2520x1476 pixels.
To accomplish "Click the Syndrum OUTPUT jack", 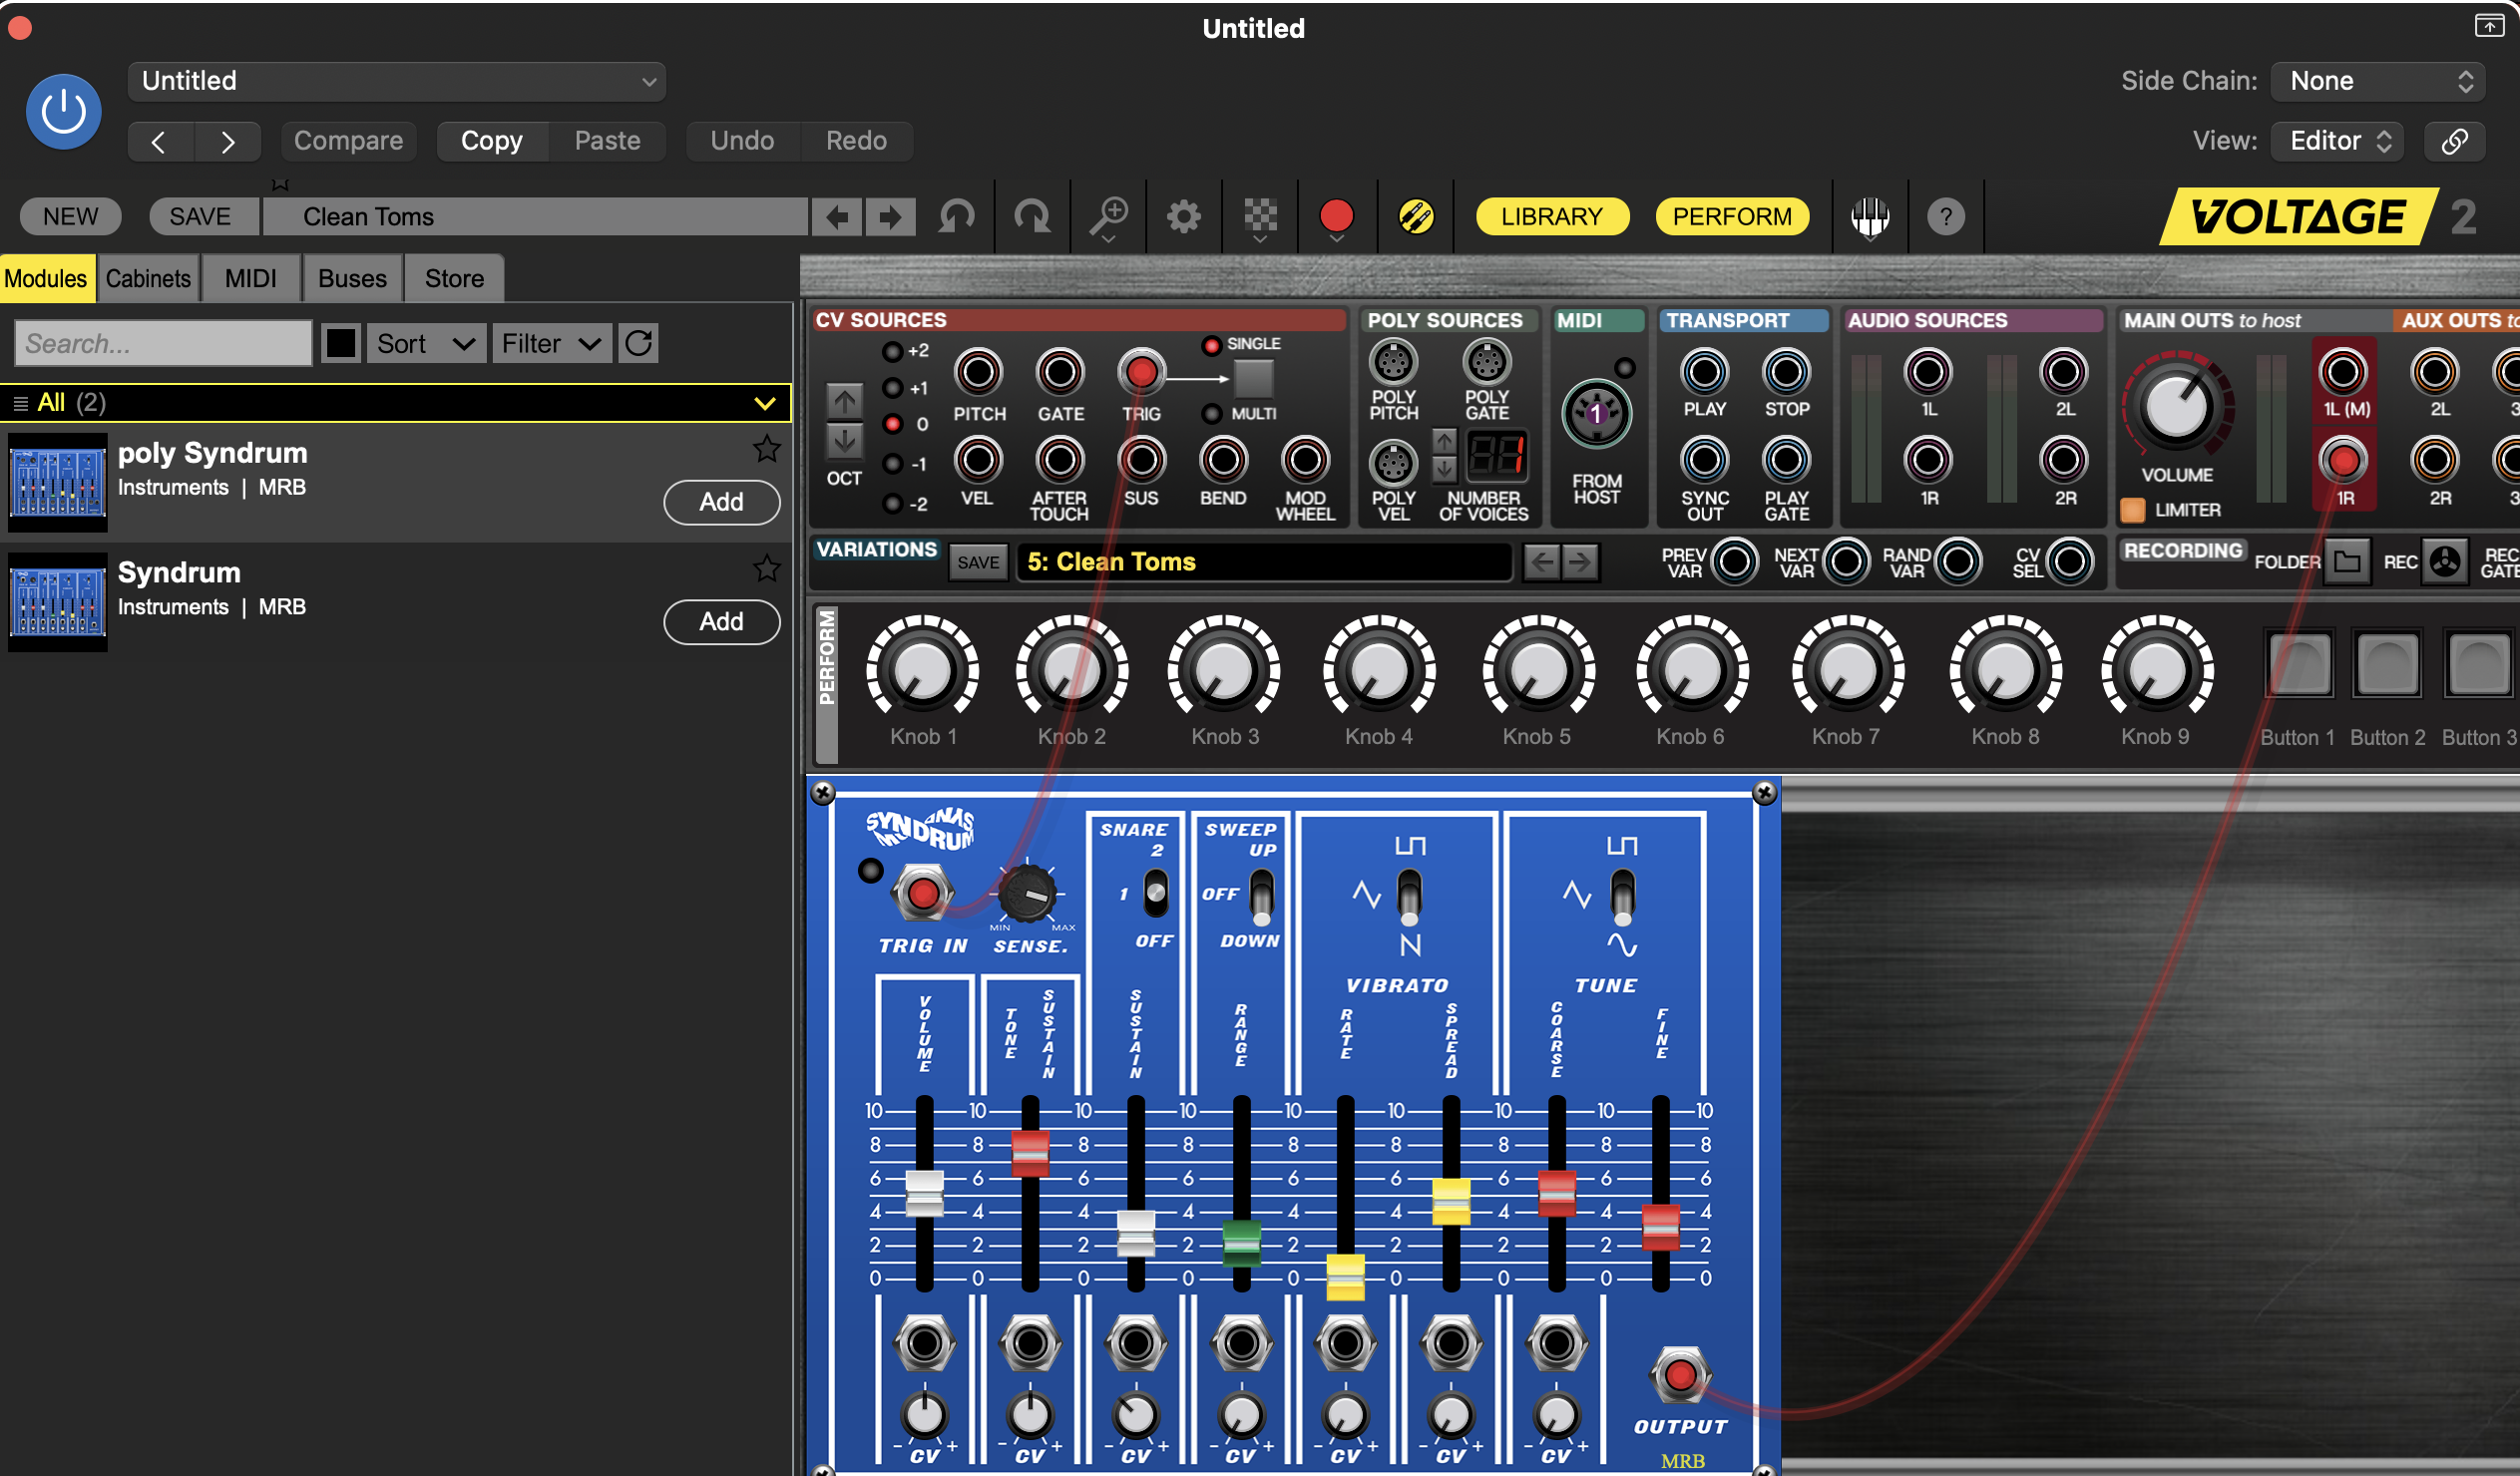I will [1680, 1376].
